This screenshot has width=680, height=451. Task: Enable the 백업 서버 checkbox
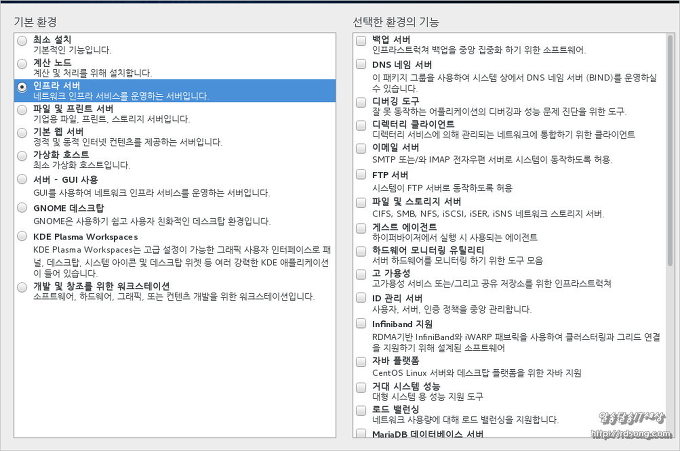[360, 40]
